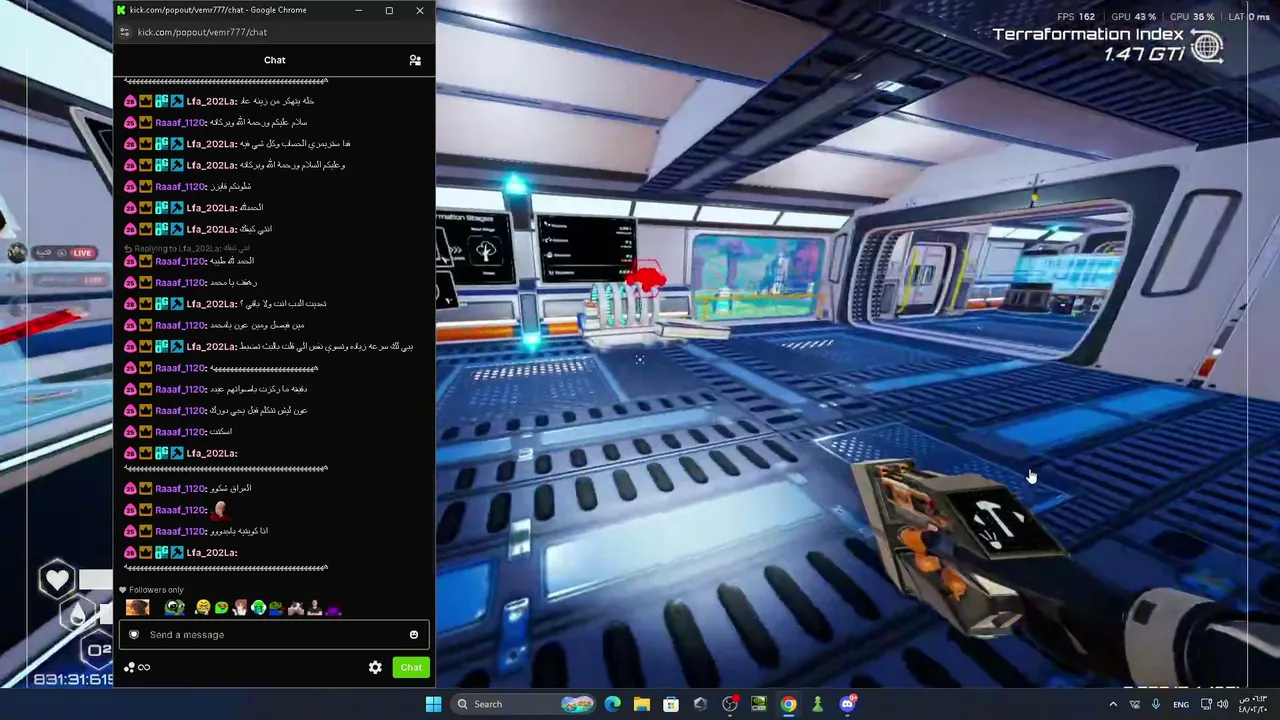
Task: Click the microphone icon in the system tray
Action: click(x=1156, y=704)
